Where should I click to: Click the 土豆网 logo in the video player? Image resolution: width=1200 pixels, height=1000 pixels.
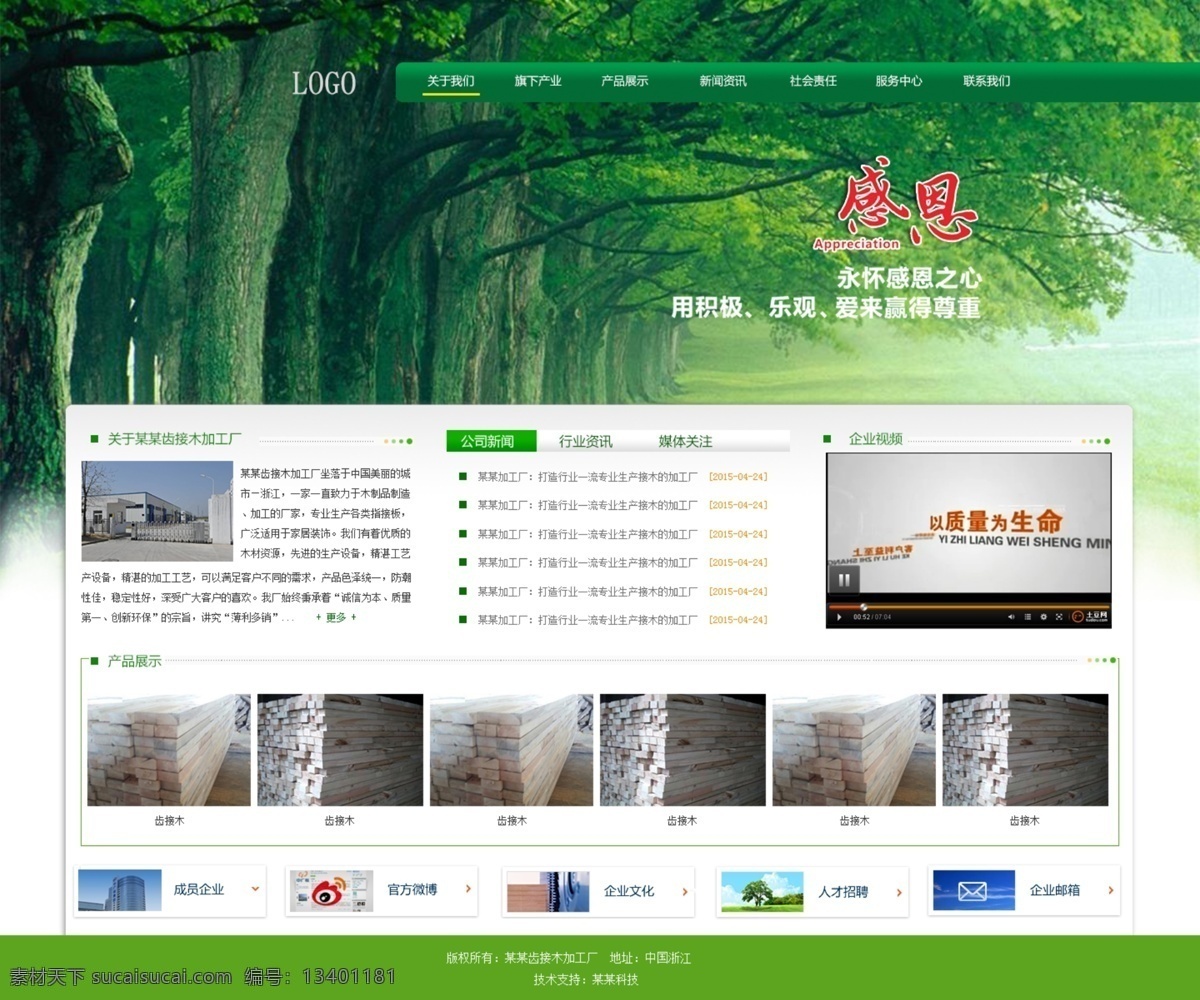click(1089, 617)
